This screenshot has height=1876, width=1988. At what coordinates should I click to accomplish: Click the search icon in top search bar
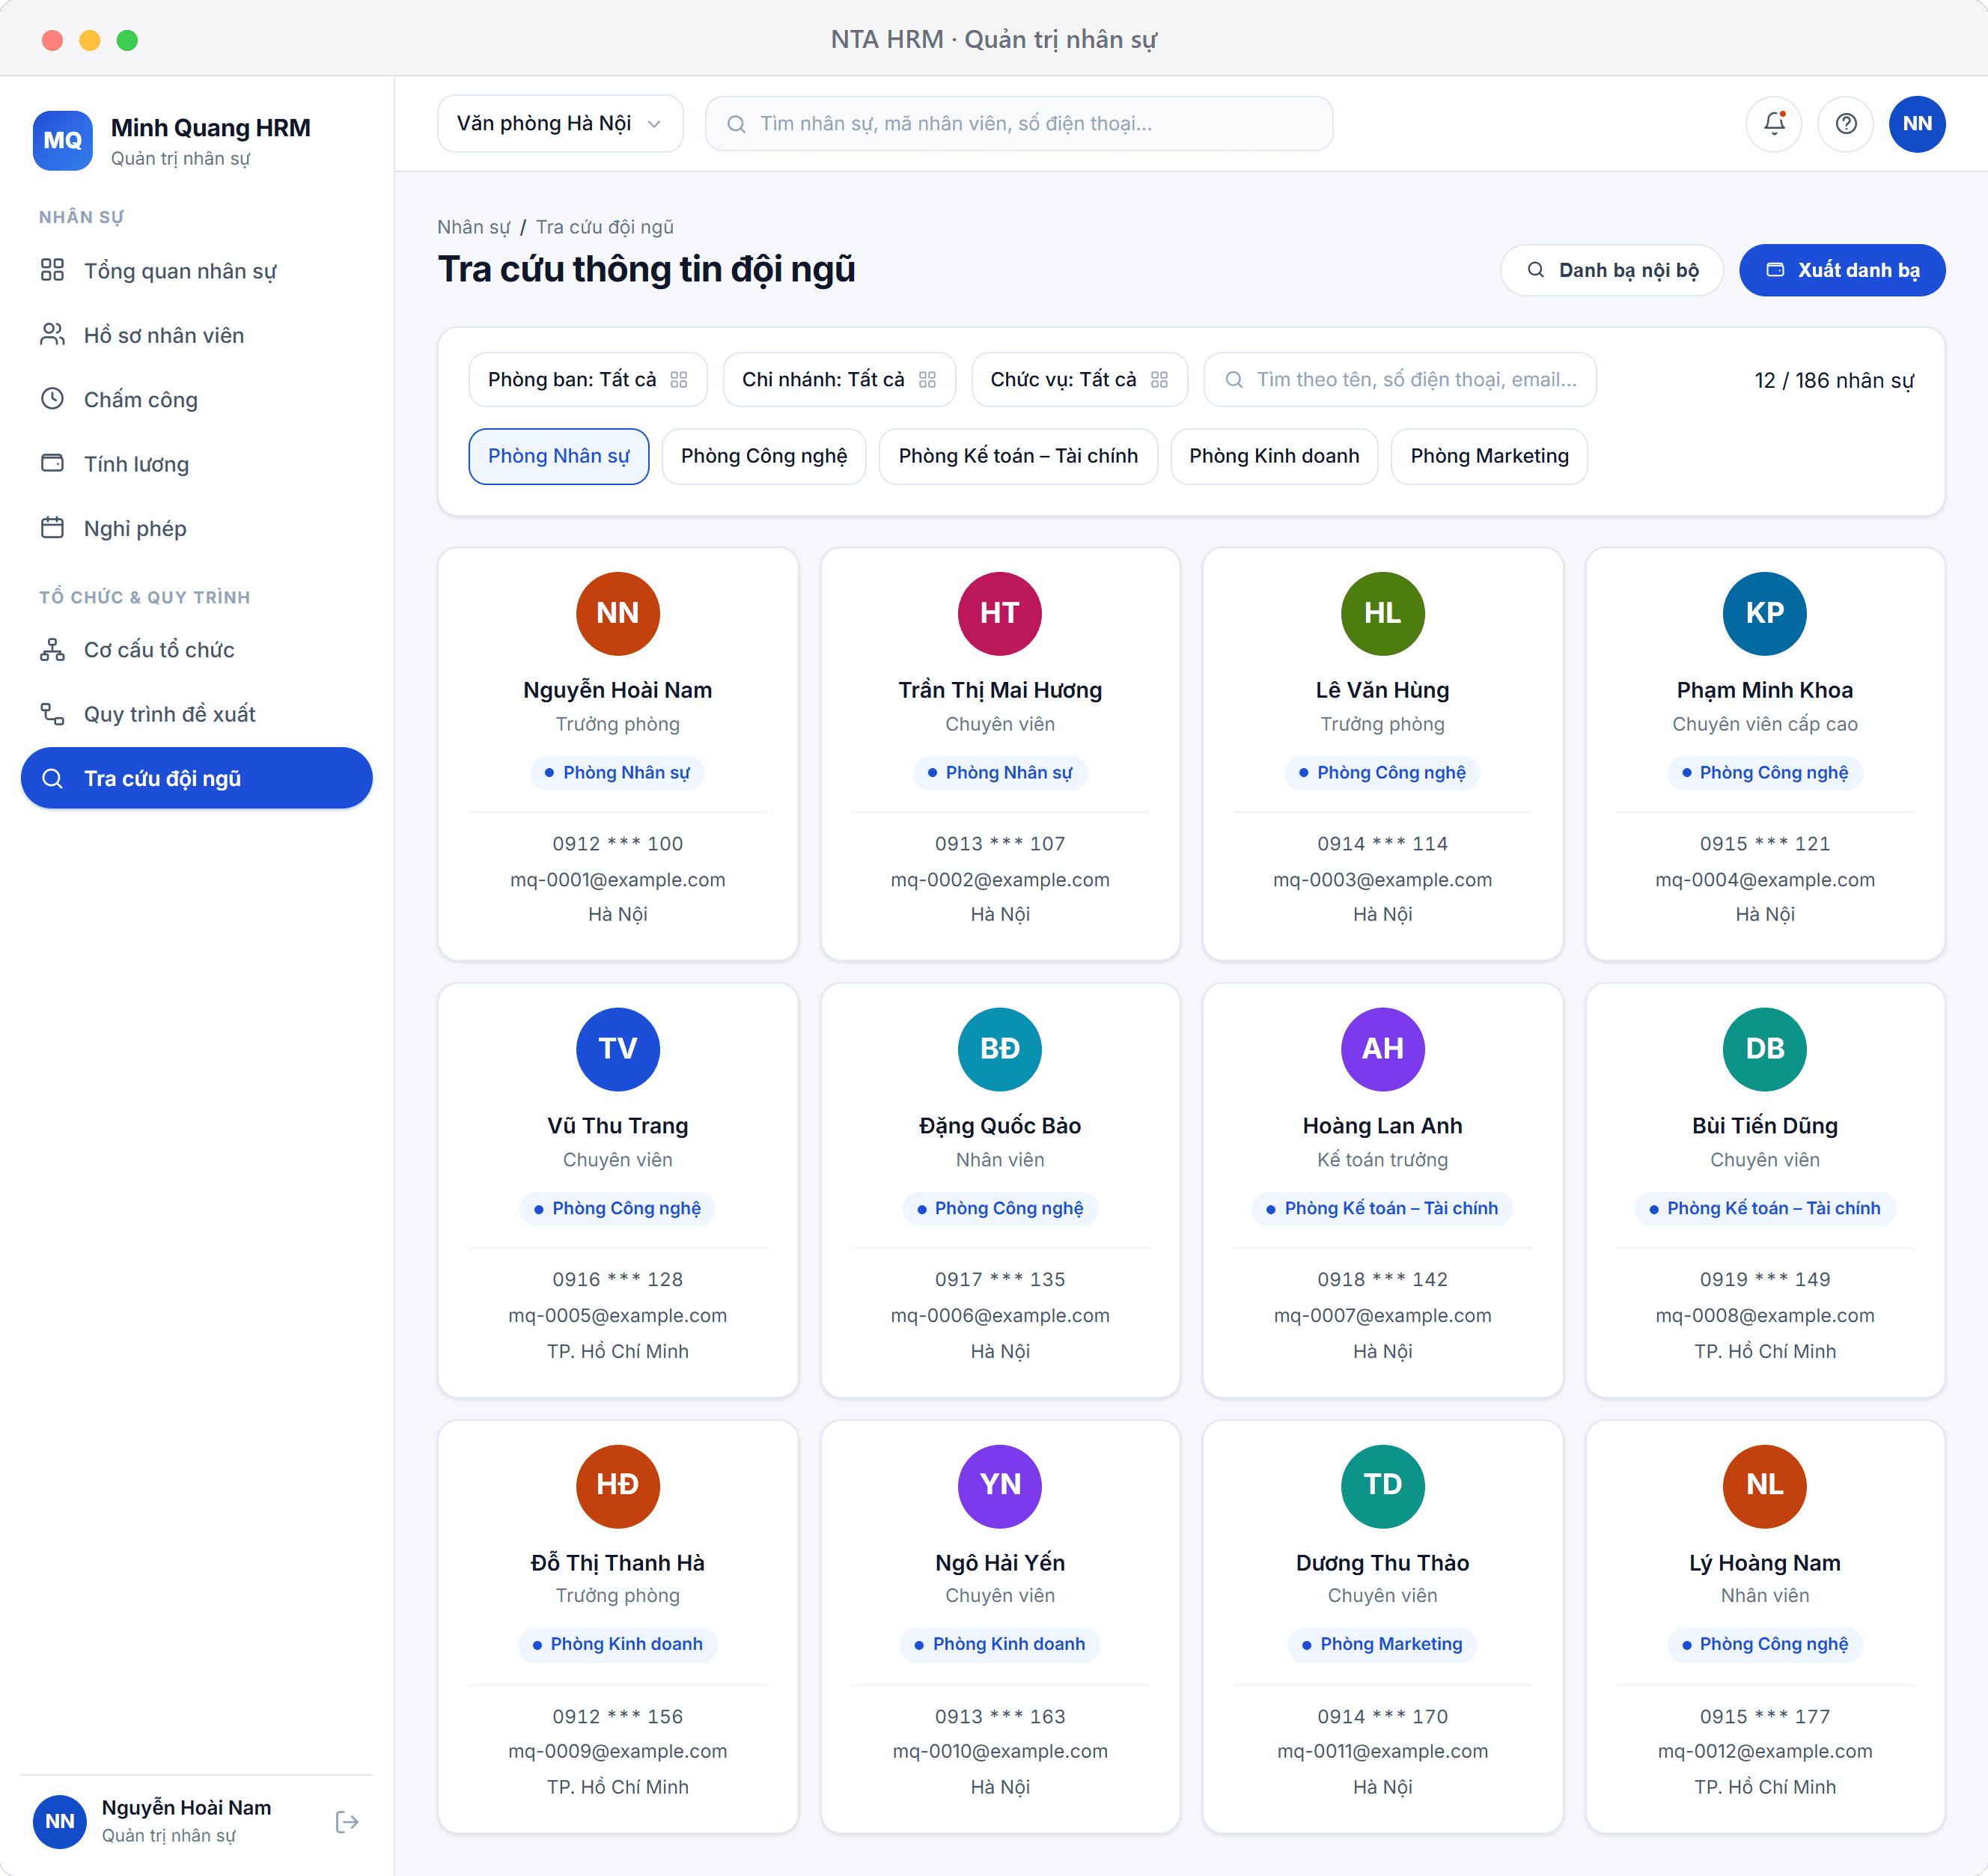point(736,124)
